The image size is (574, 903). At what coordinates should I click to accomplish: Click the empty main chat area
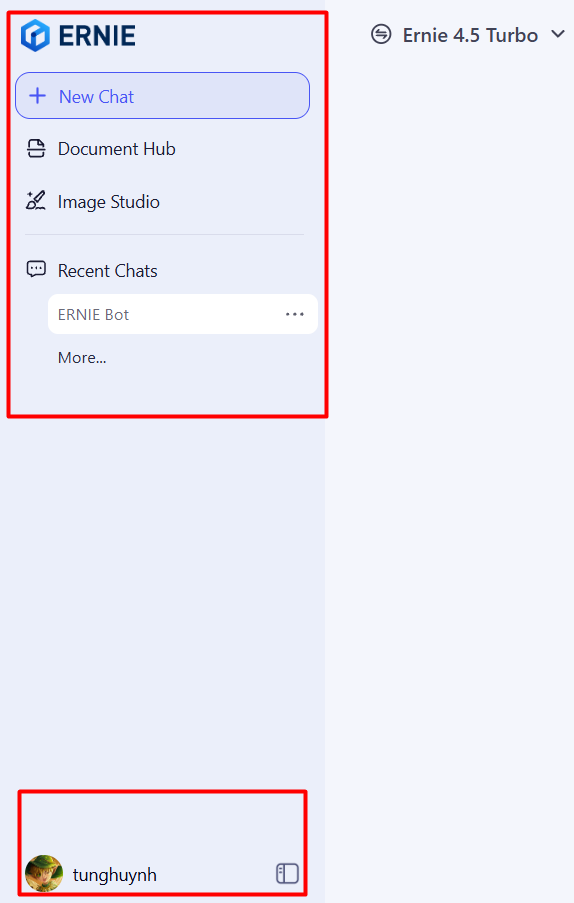(449, 461)
